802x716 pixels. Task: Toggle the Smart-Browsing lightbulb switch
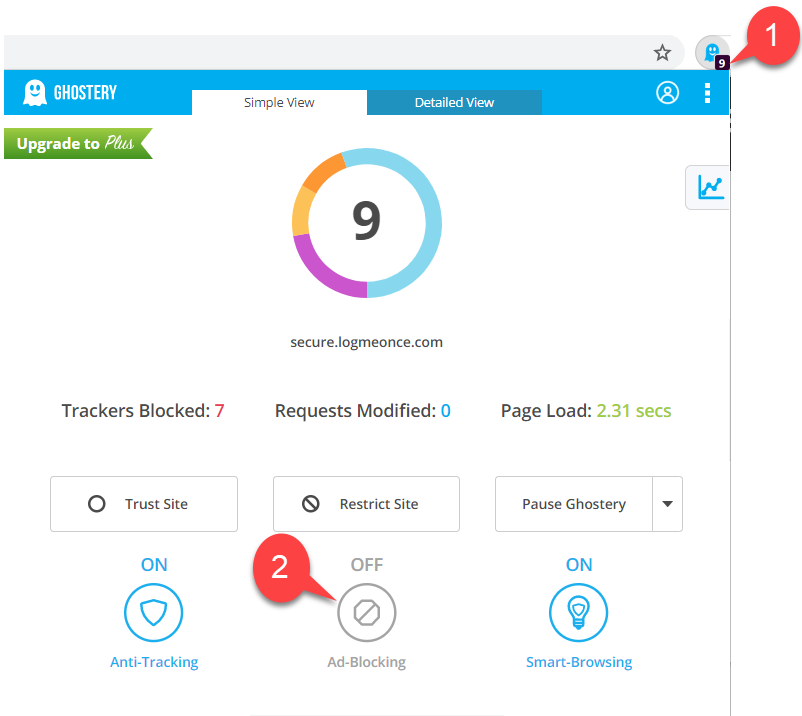pyautogui.click(x=578, y=613)
